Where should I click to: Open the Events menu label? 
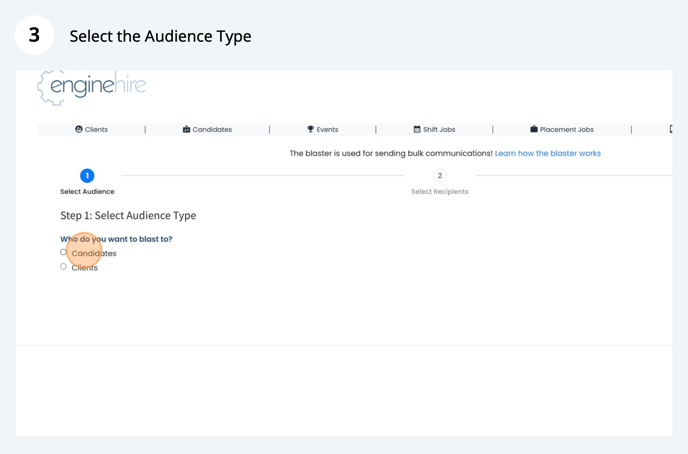pyautogui.click(x=327, y=129)
